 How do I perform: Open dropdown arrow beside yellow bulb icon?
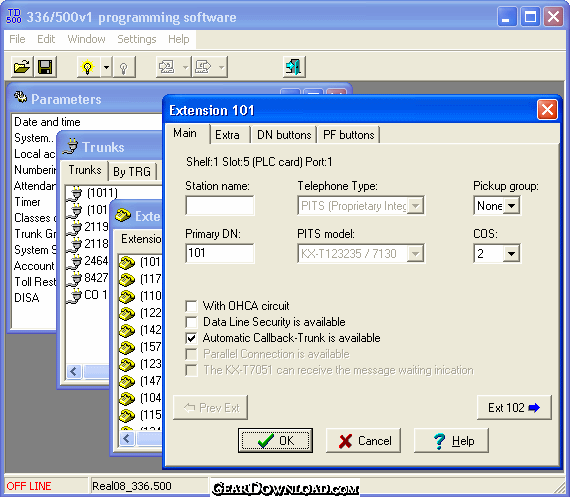pos(106,67)
